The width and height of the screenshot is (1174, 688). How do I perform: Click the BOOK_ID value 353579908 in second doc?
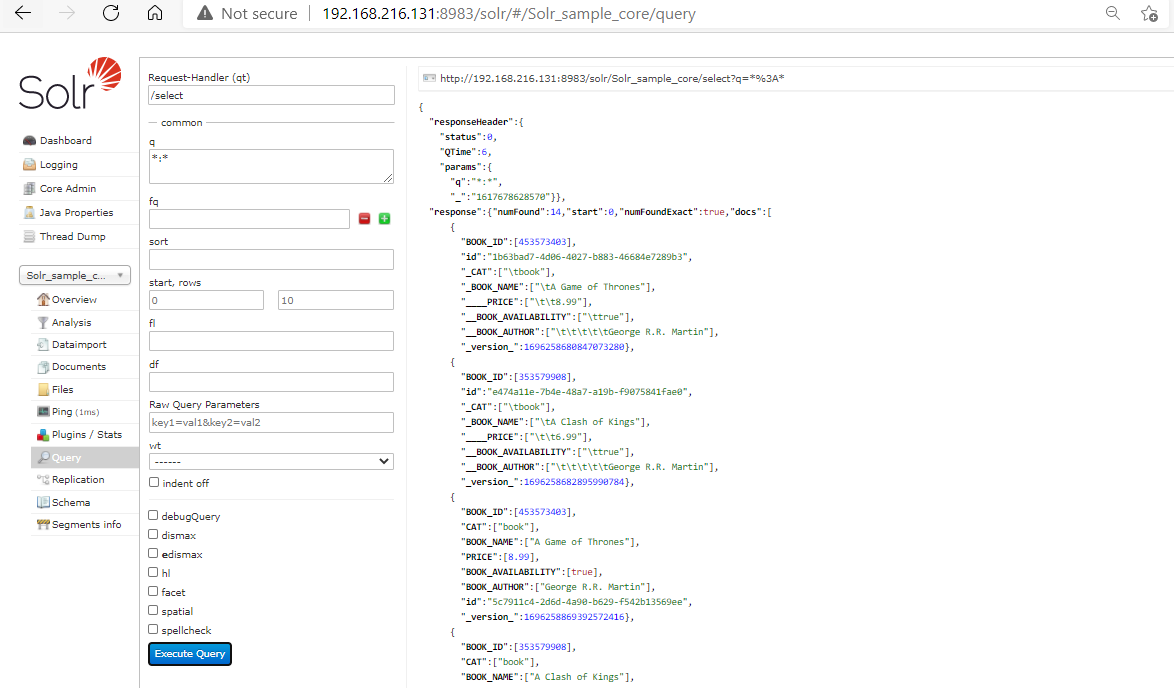click(544, 377)
